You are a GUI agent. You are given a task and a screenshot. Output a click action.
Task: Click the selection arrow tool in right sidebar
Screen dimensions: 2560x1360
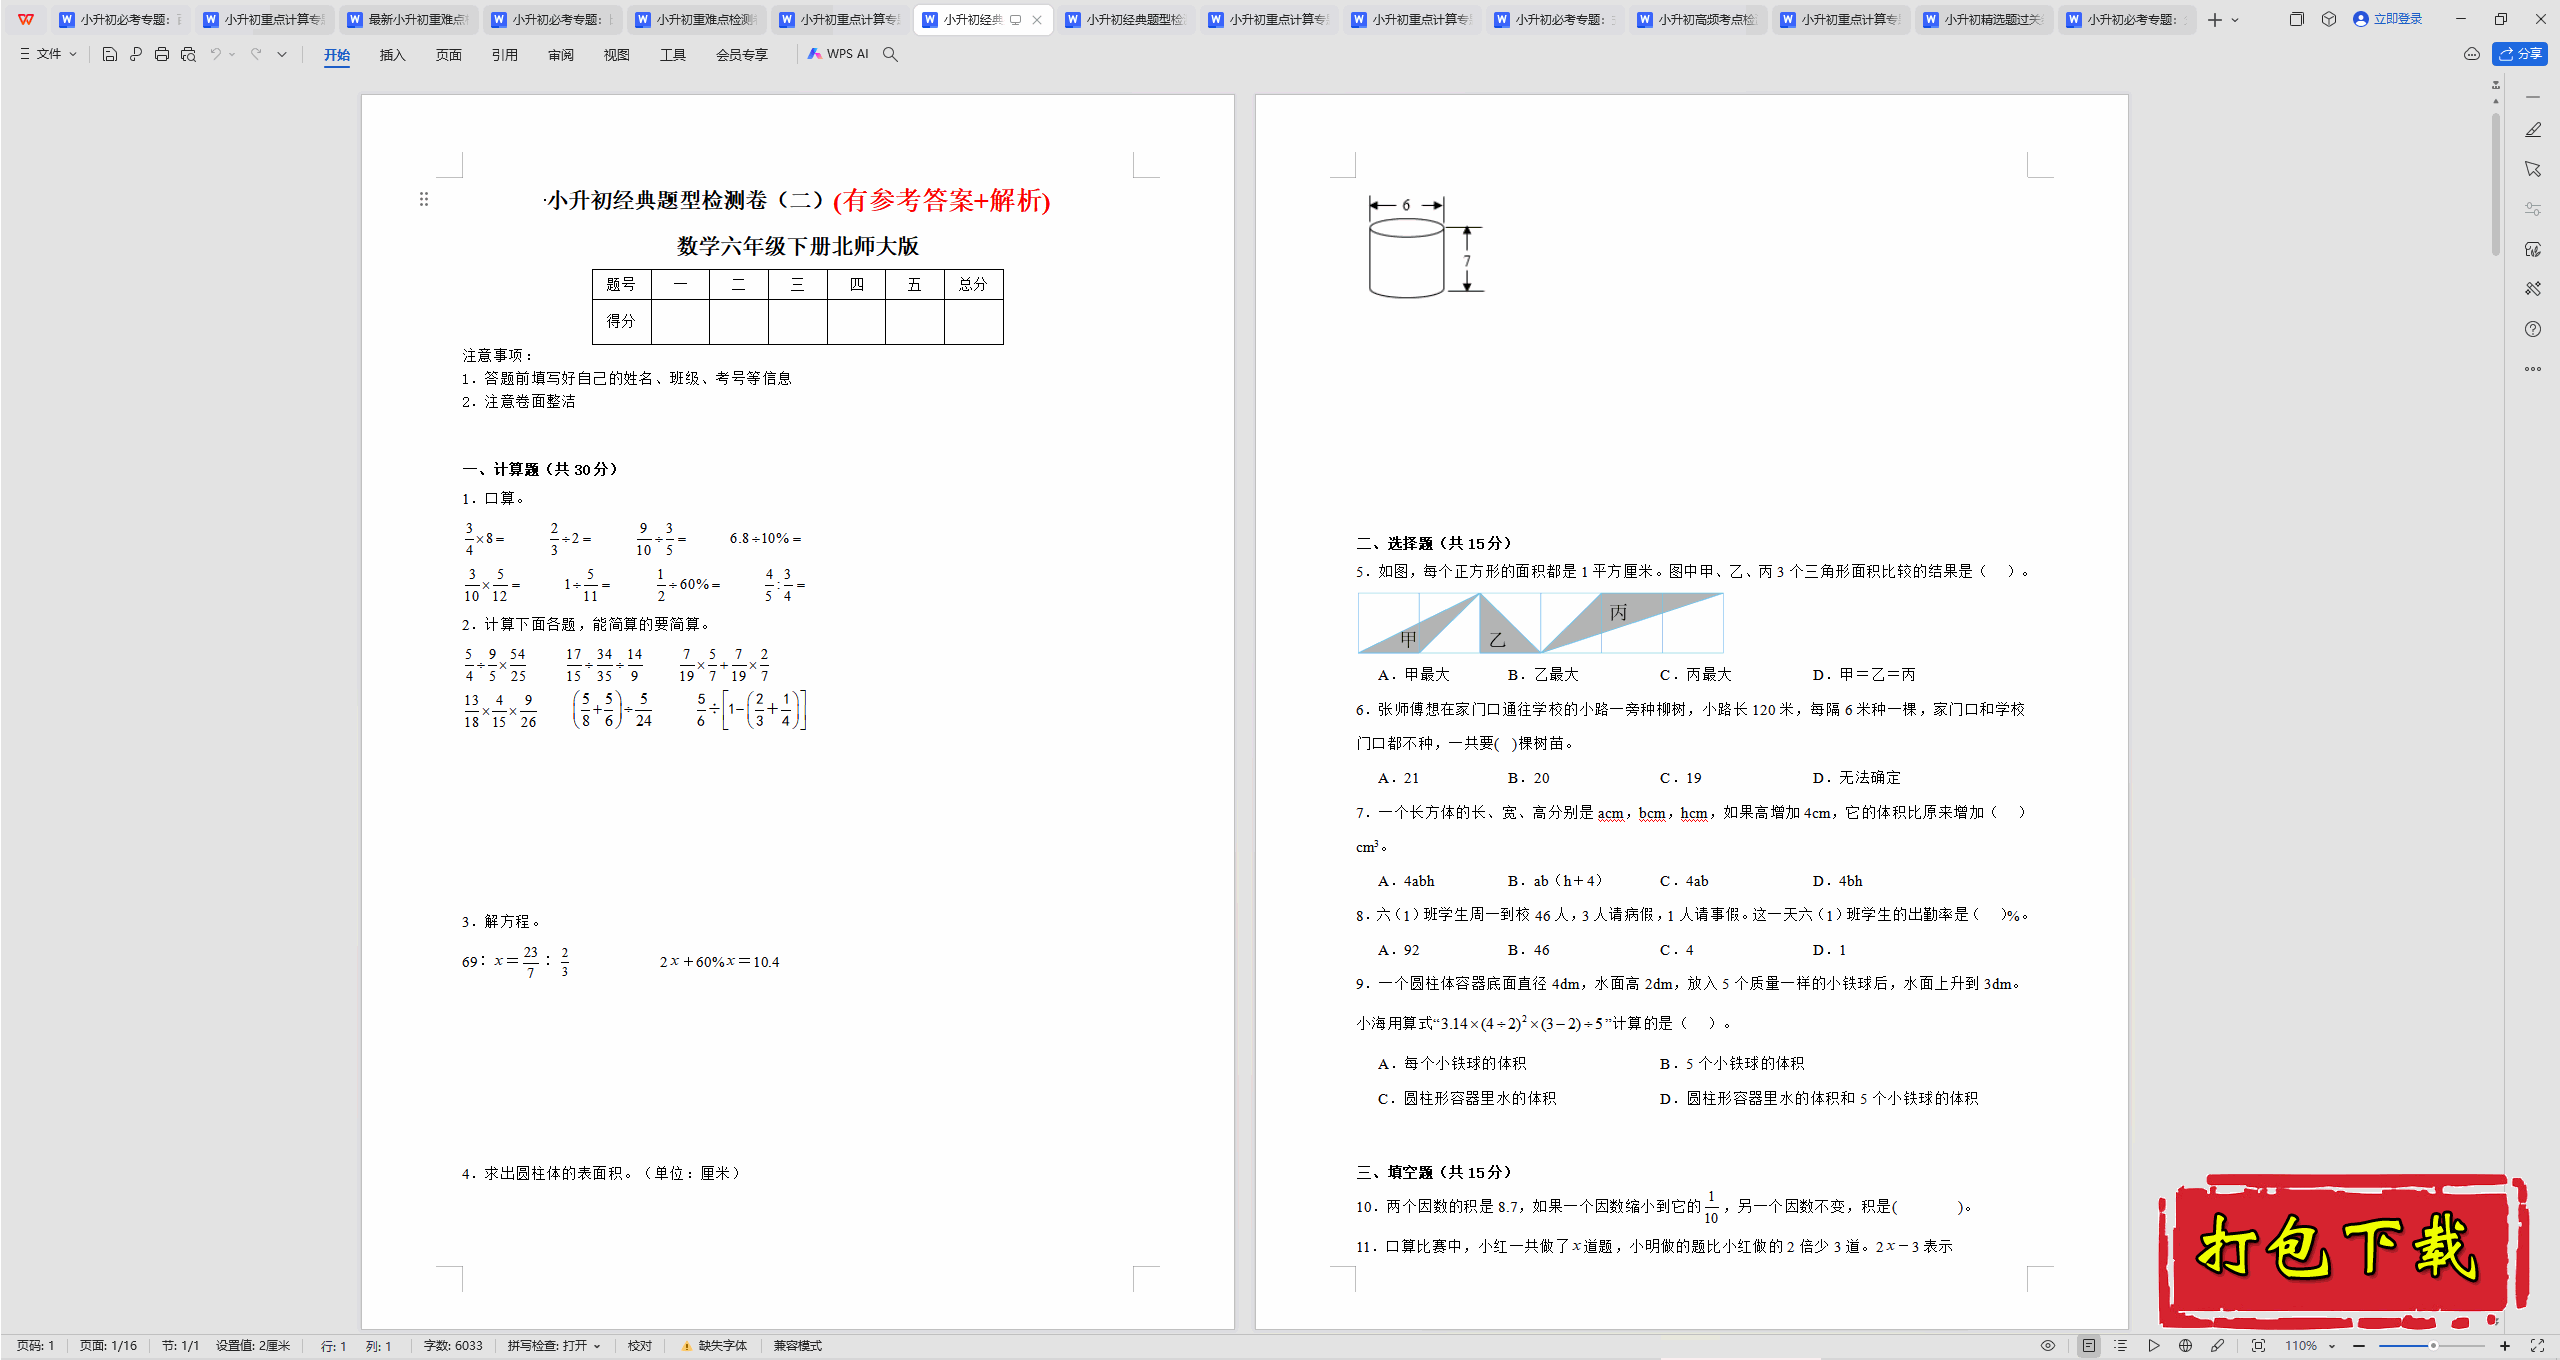(2533, 169)
